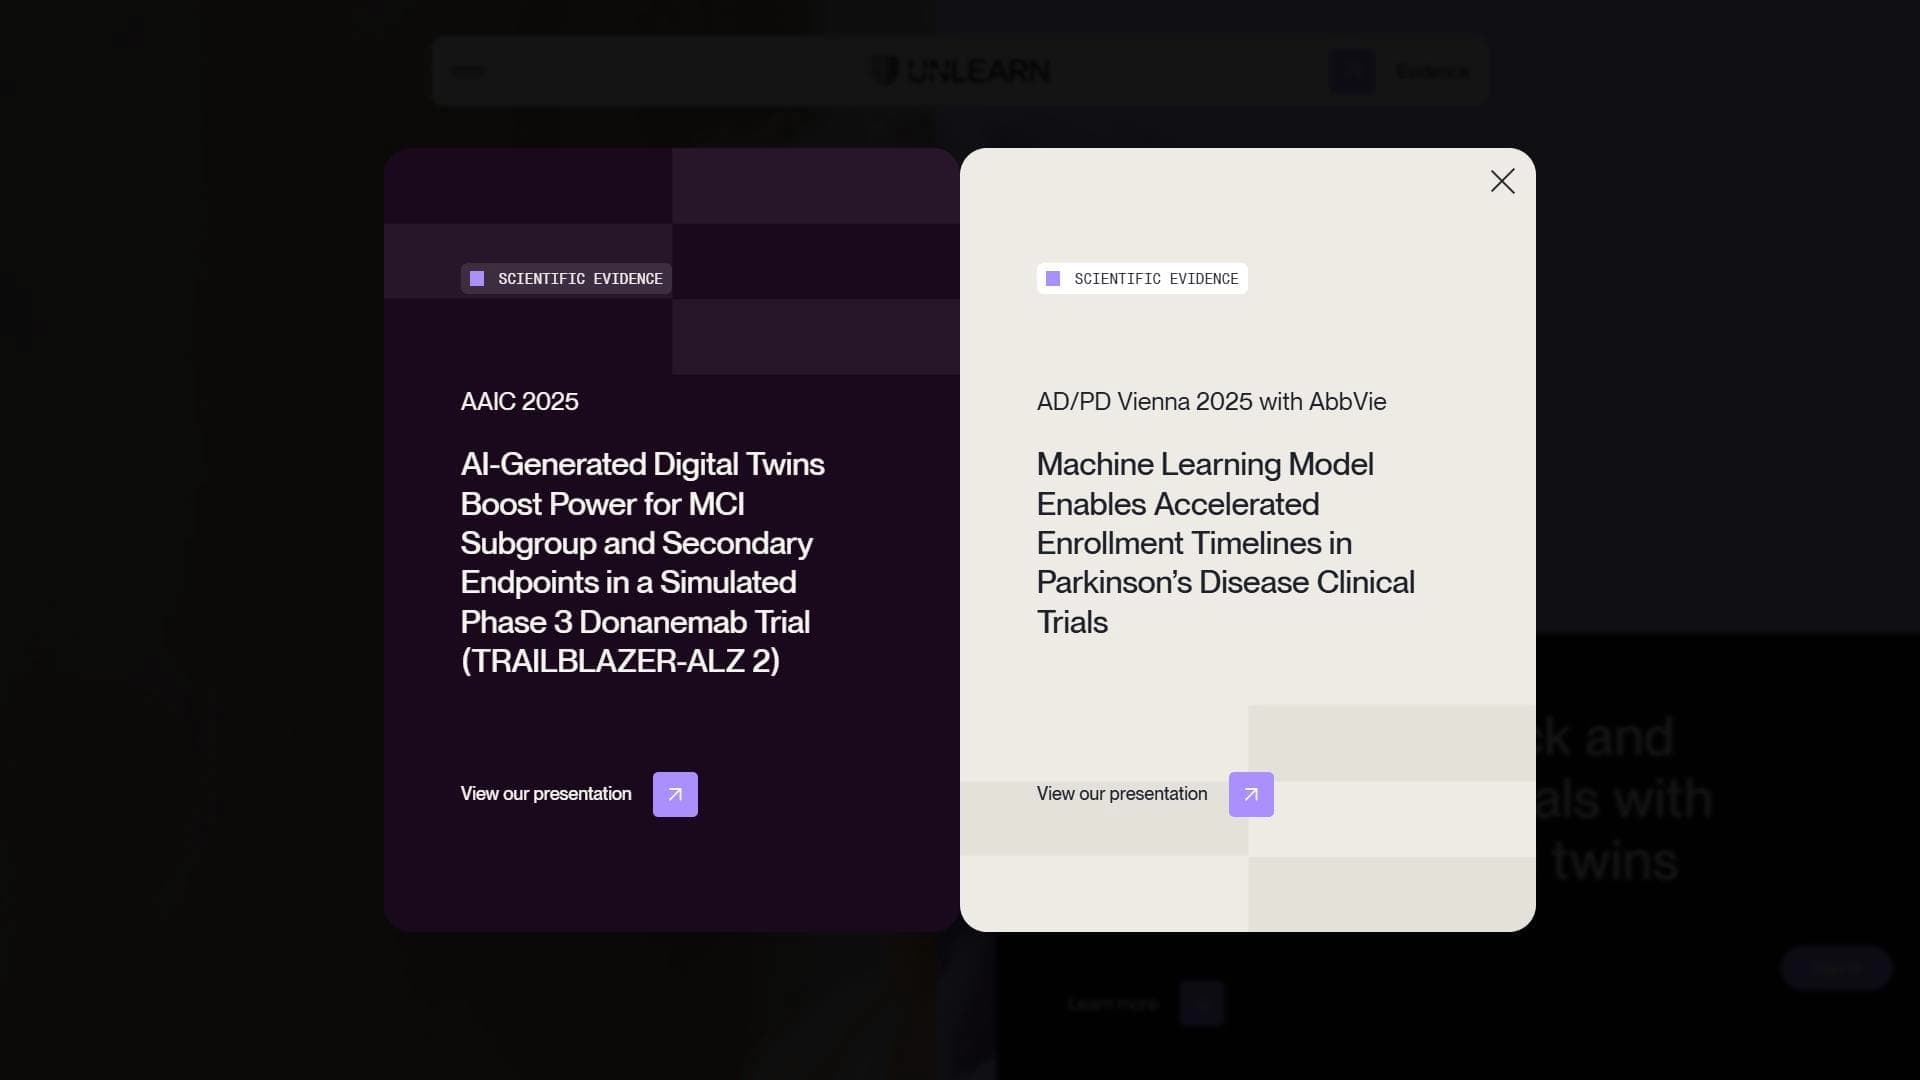This screenshot has height=1080, width=1920.
Task: Select 'View our presentation' on the dark card
Action: 546,794
